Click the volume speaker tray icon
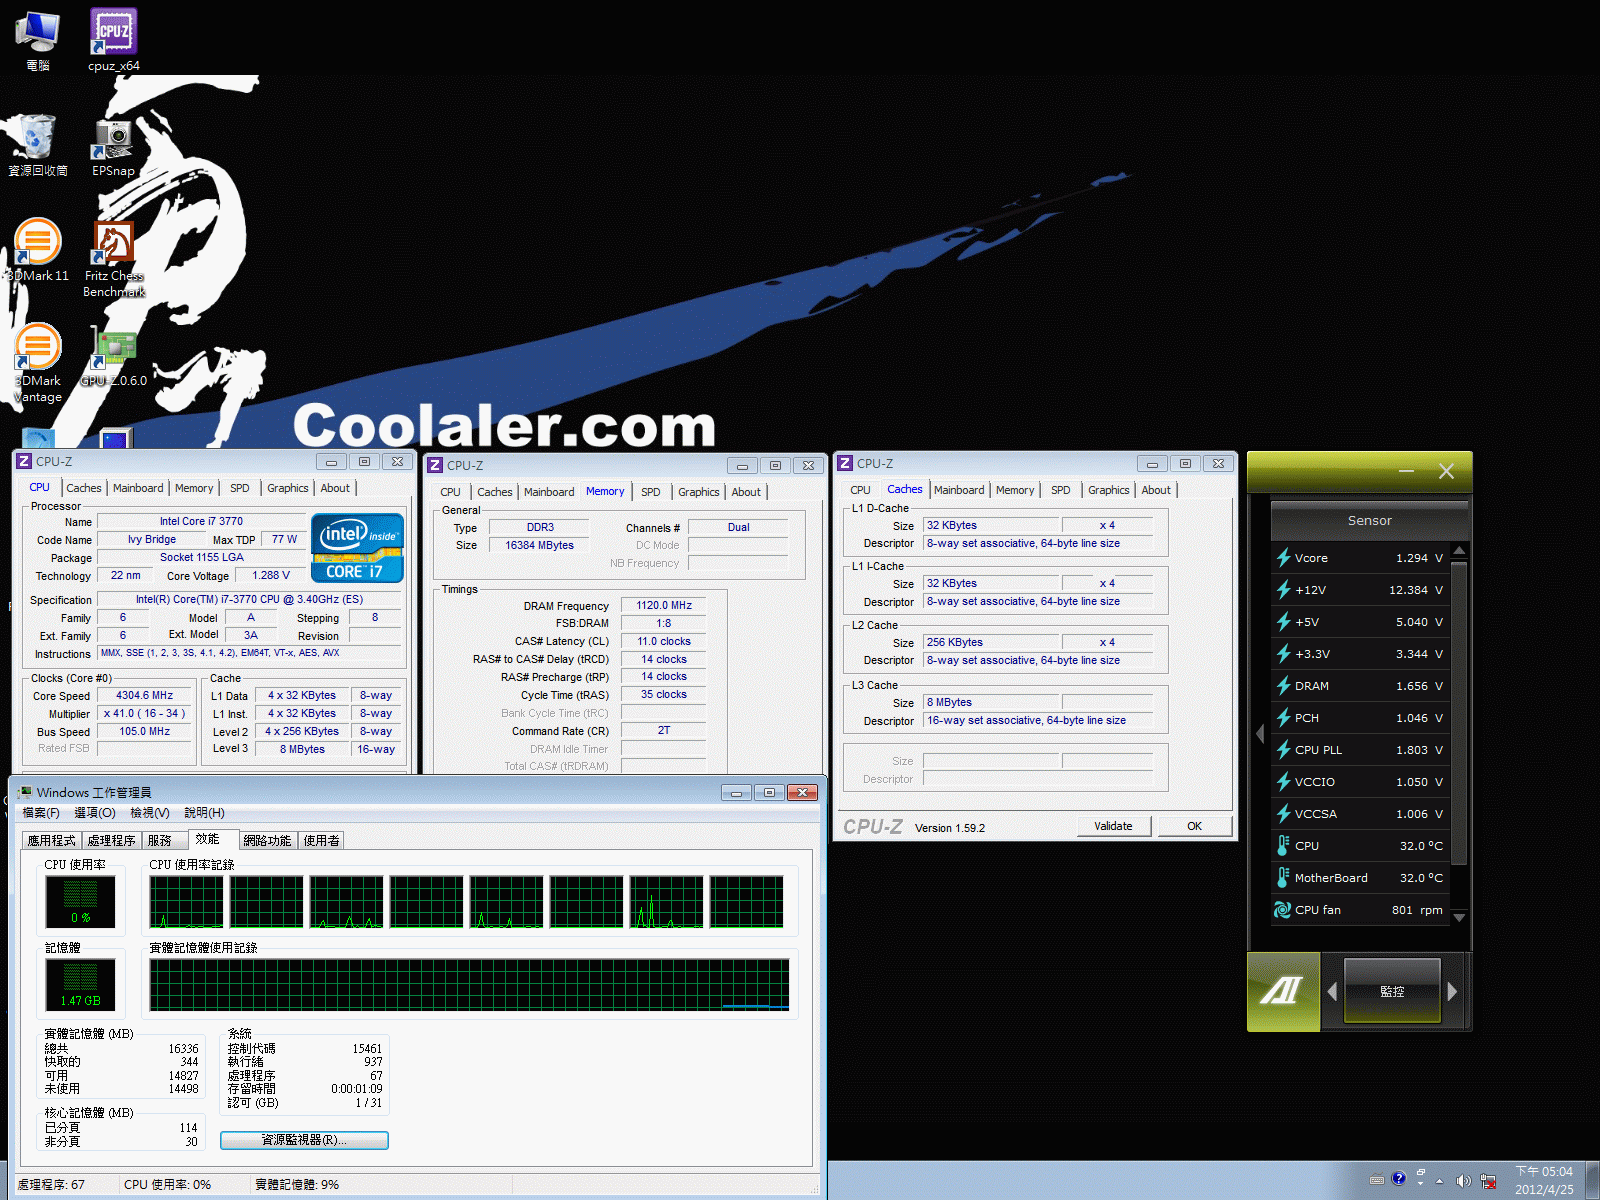Viewport: 1600px width, 1200px height. [1463, 1181]
